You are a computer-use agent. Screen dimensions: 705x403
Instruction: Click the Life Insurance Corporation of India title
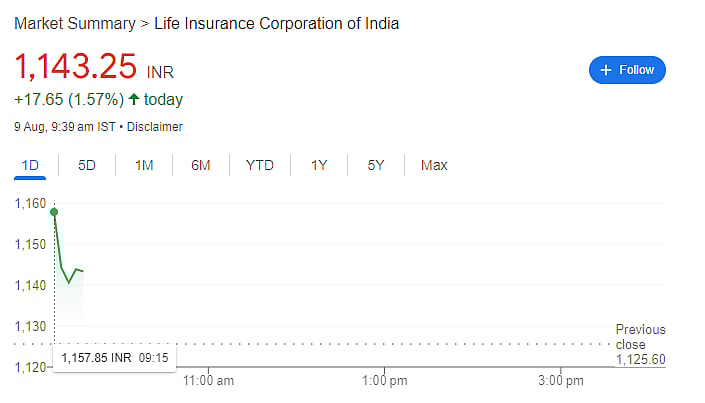(x=276, y=23)
